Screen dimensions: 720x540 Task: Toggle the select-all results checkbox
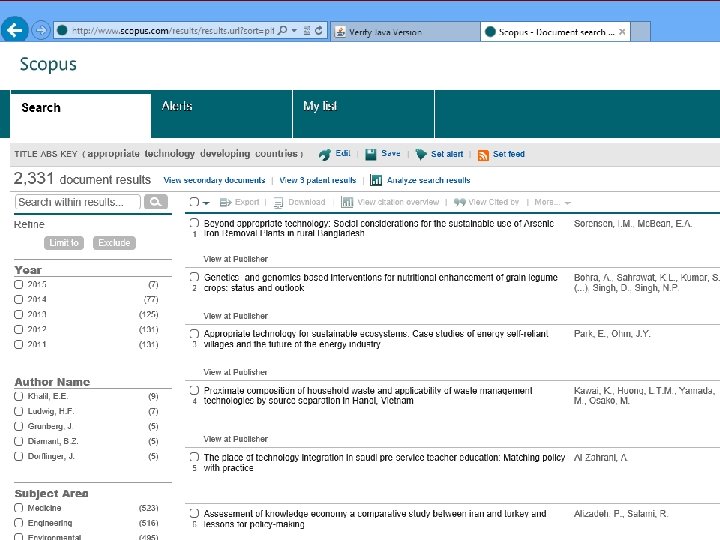[x=194, y=202]
